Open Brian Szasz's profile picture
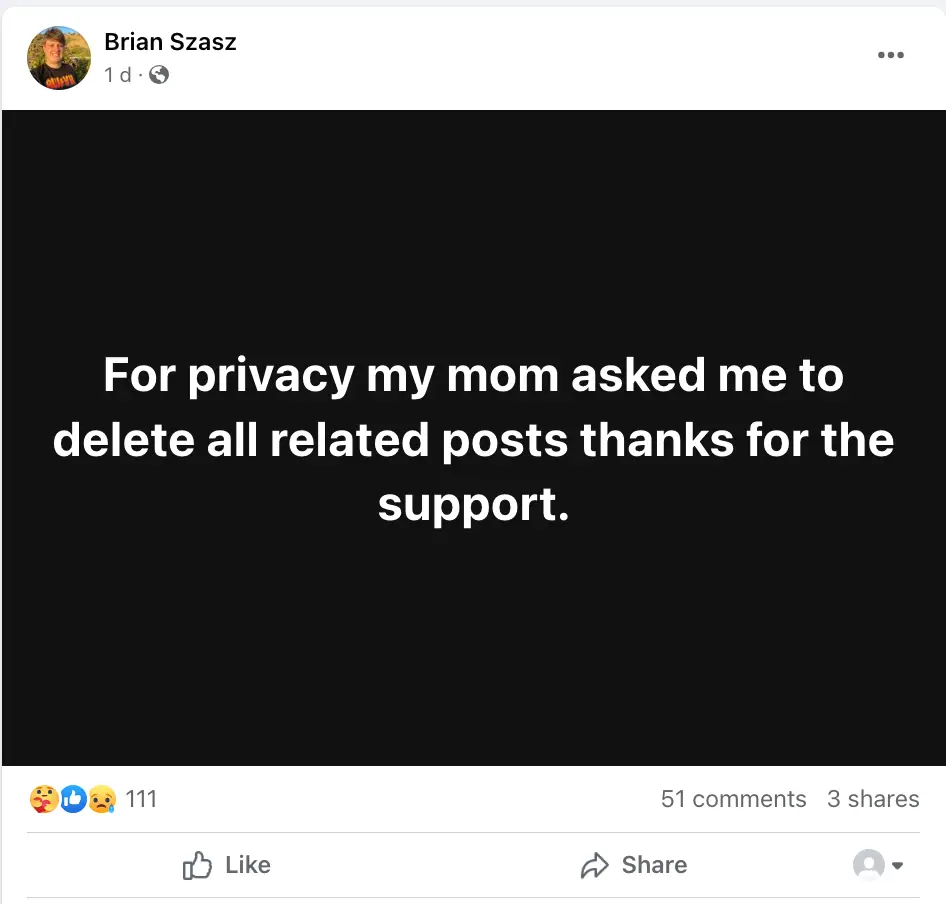The width and height of the screenshot is (946, 904). coord(59,58)
